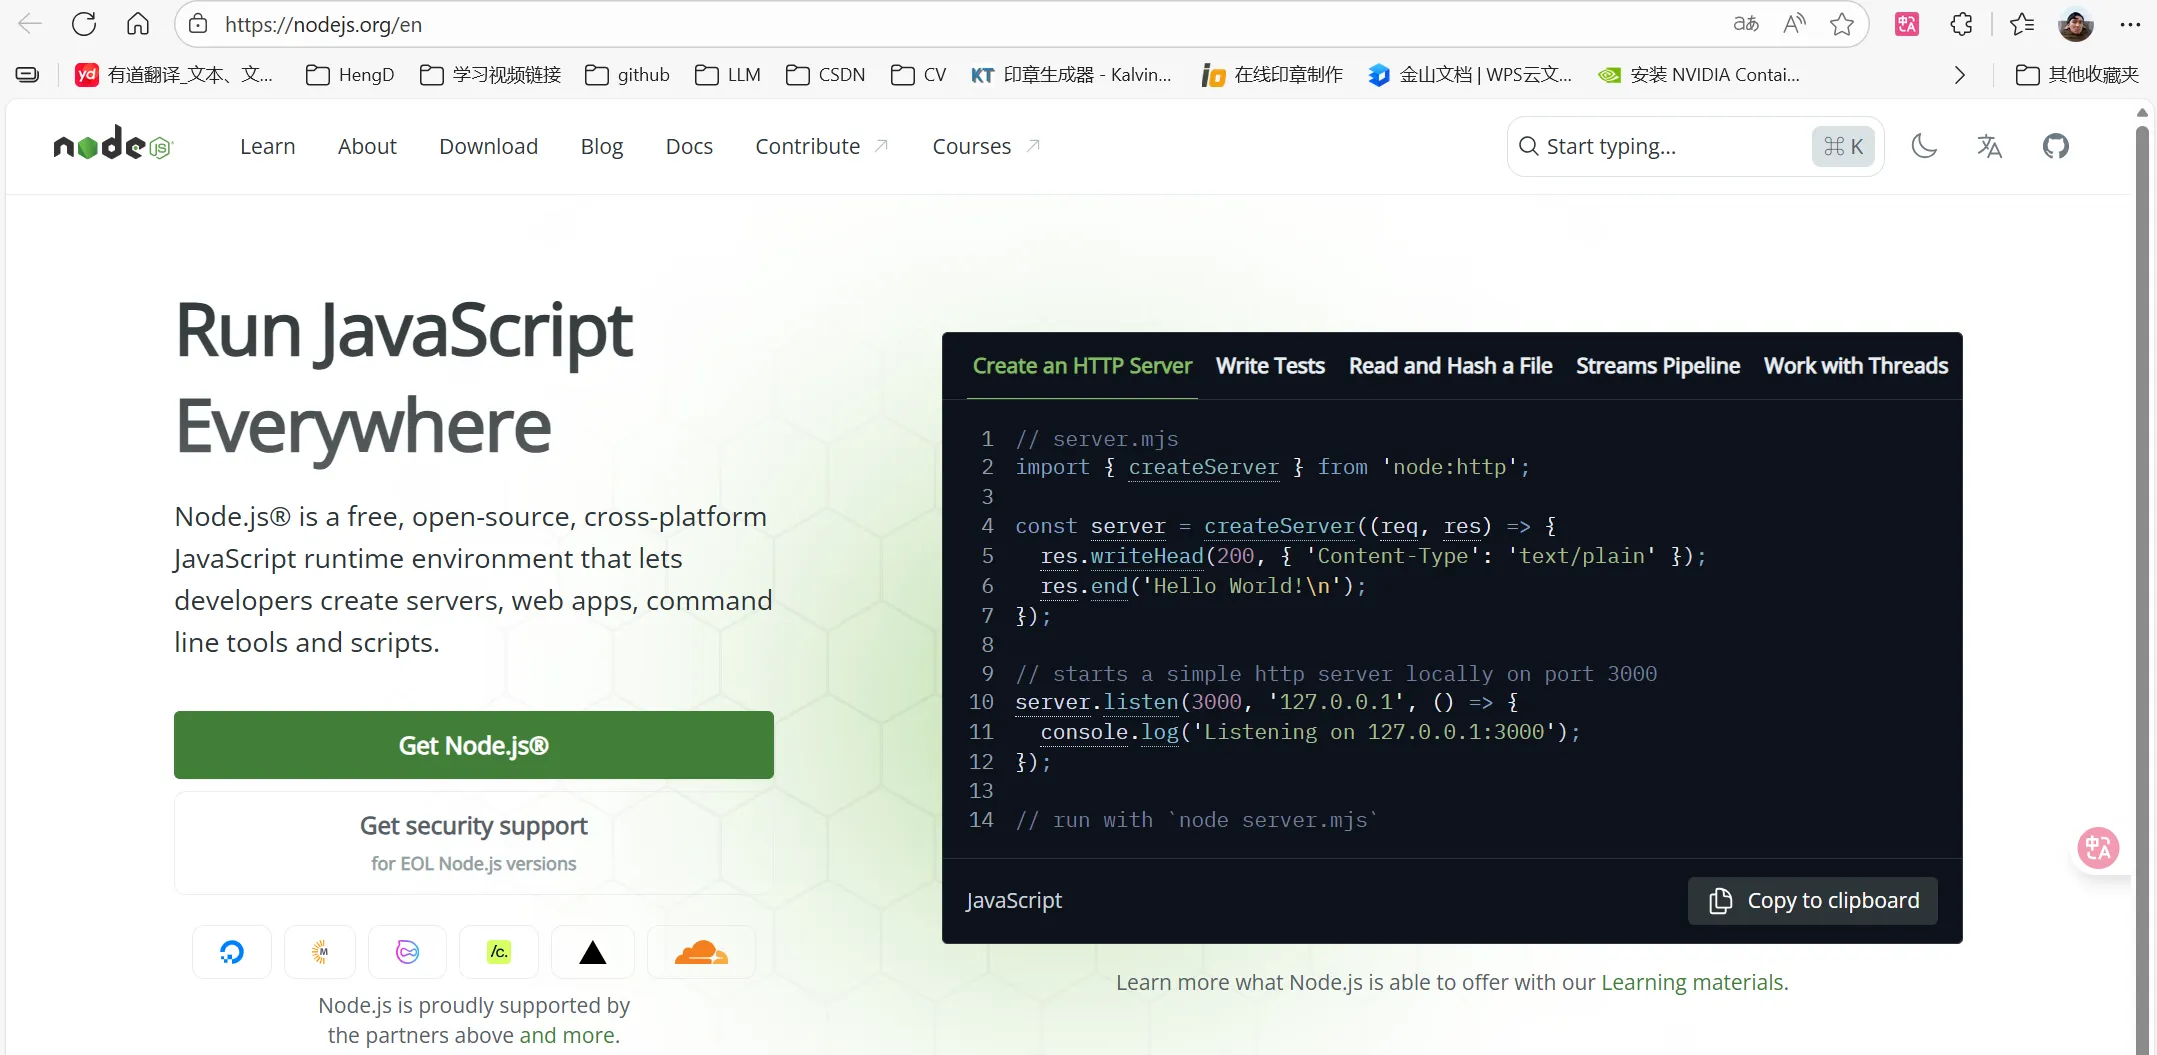The width and height of the screenshot is (2157, 1055).
Task: Toggle dark mode with the moon icon
Action: [x=1924, y=146]
